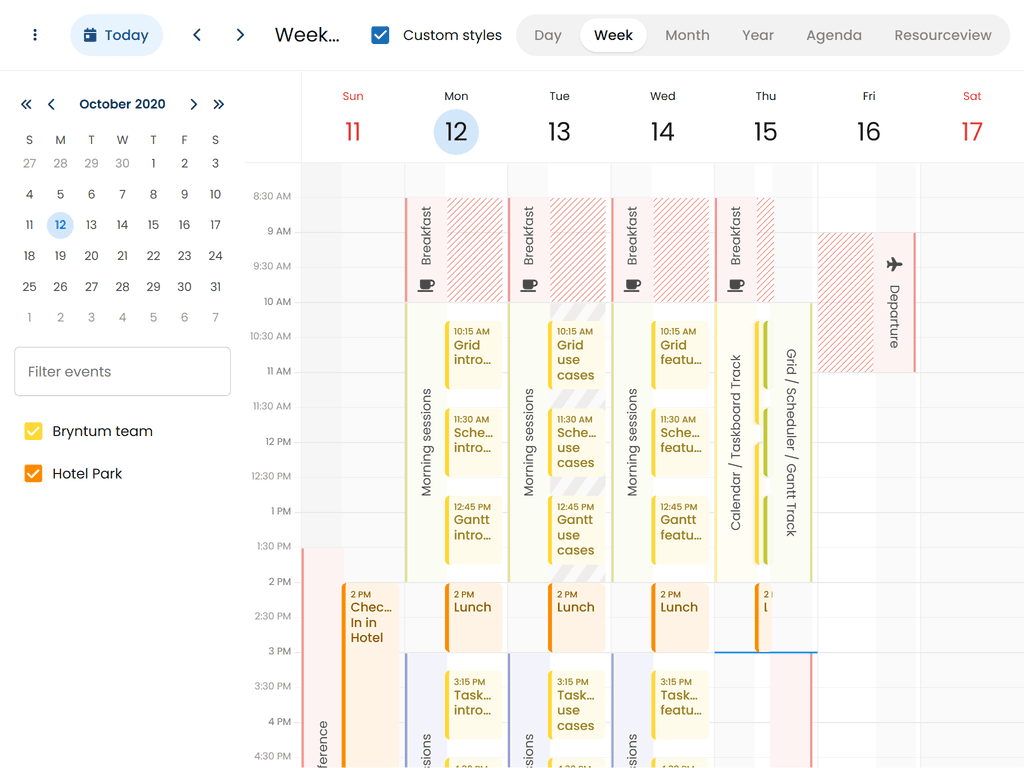This screenshot has height=768, width=1024.
Task: Advance to next month in mini calendar
Action: pos(194,104)
